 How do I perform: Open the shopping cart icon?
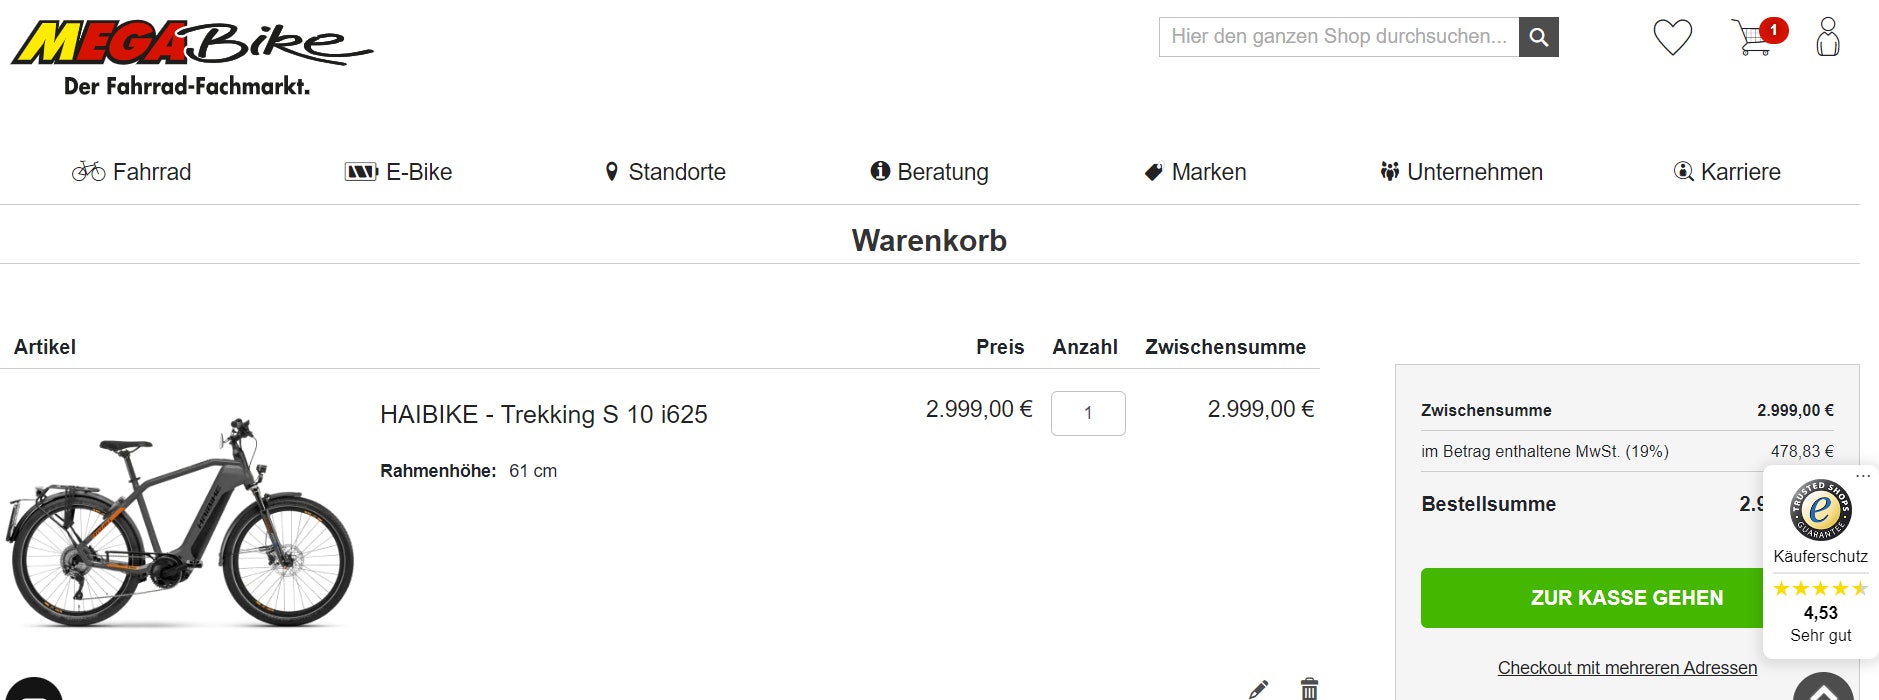pyautogui.click(x=1754, y=38)
